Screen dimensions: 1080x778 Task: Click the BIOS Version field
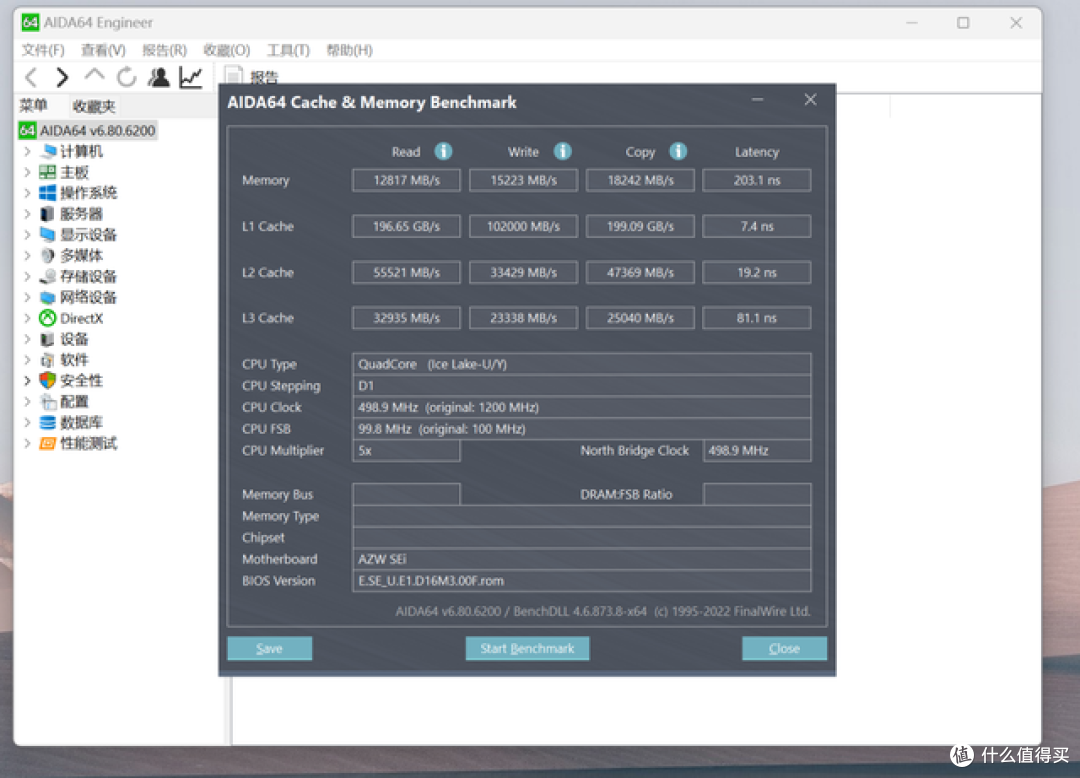pyautogui.click(x=581, y=581)
